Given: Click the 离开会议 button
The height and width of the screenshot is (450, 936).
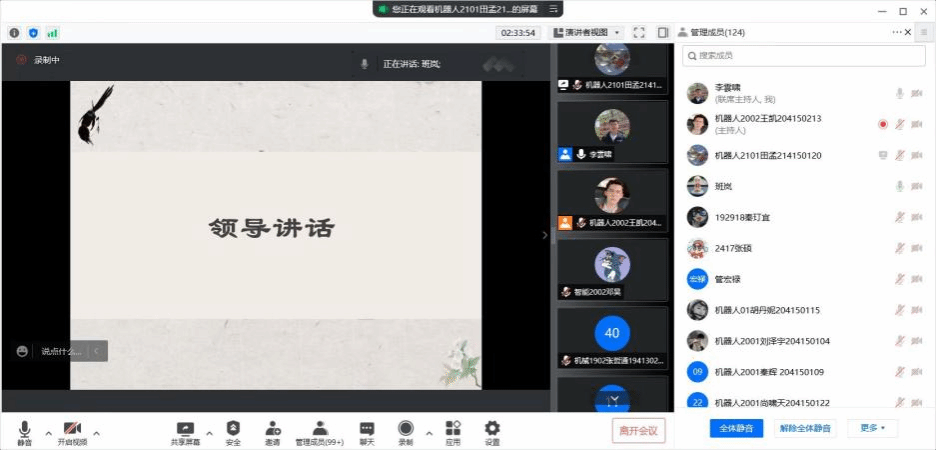Looking at the screenshot, I should tap(638, 430).
